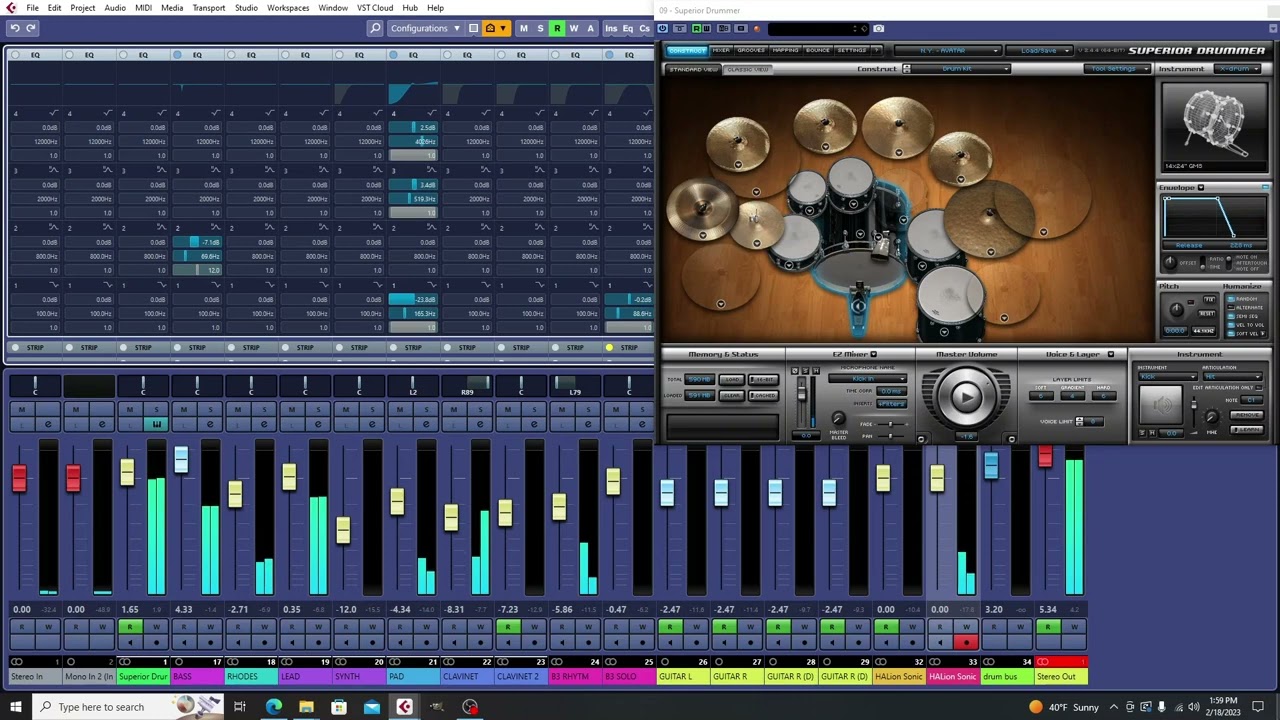This screenshot has width=1280, height=720.
Task: Toggle the 16-bit option
Action: click(x=763, y=380)
